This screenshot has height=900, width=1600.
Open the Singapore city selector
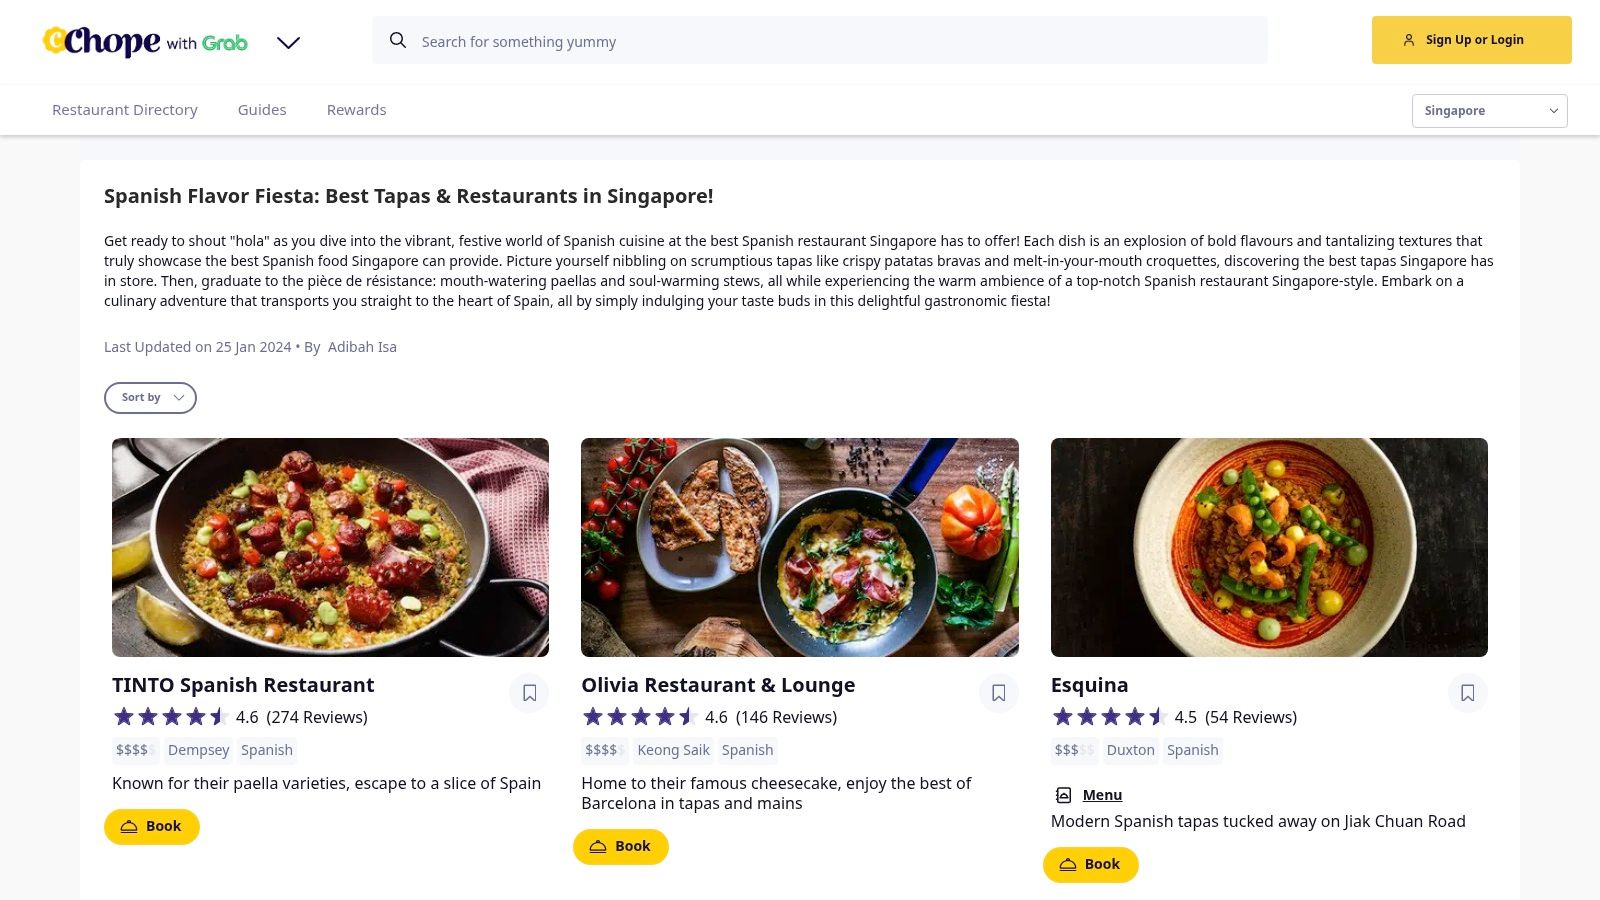click(1489, 111)
